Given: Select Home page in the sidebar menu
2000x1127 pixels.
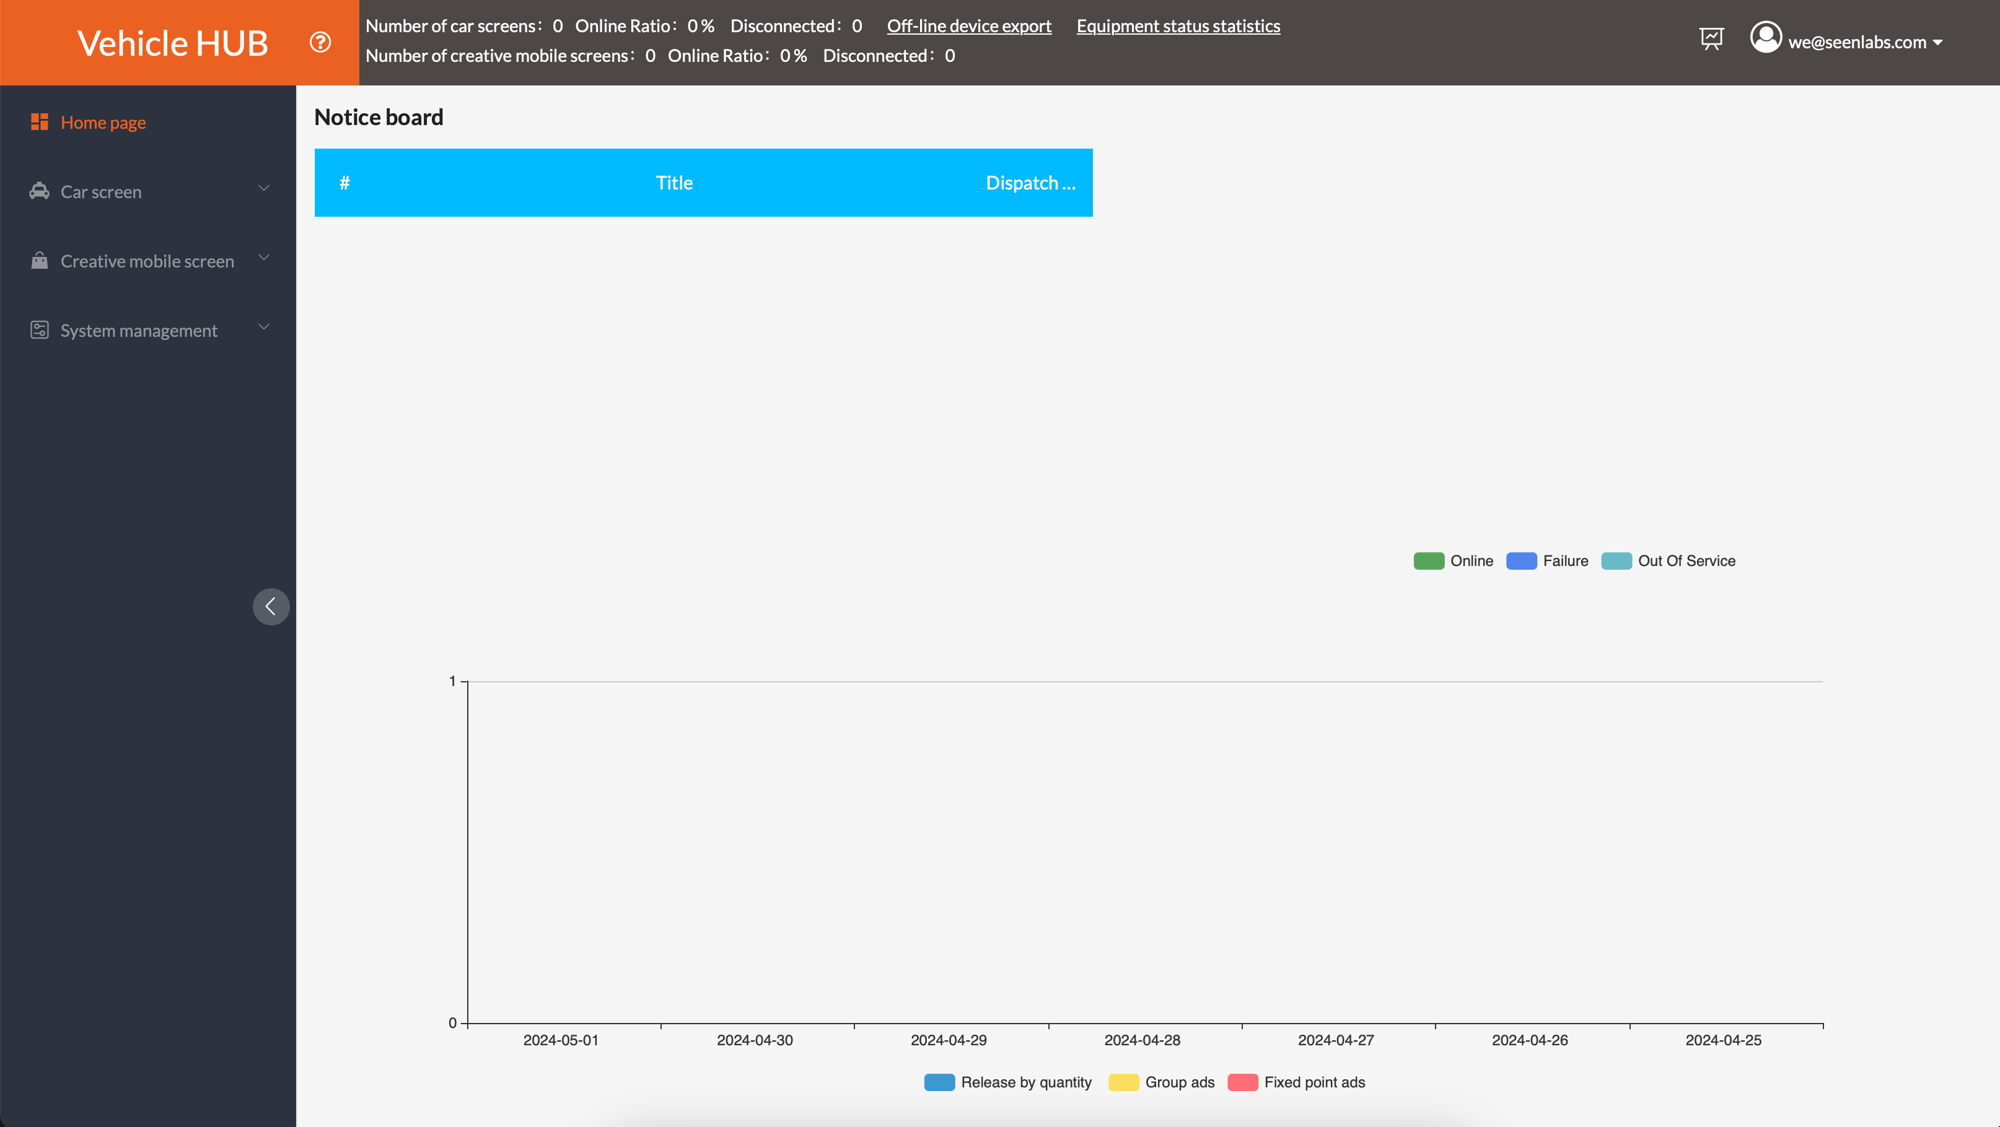Looking at the screenshot, I should click(103, 121).
